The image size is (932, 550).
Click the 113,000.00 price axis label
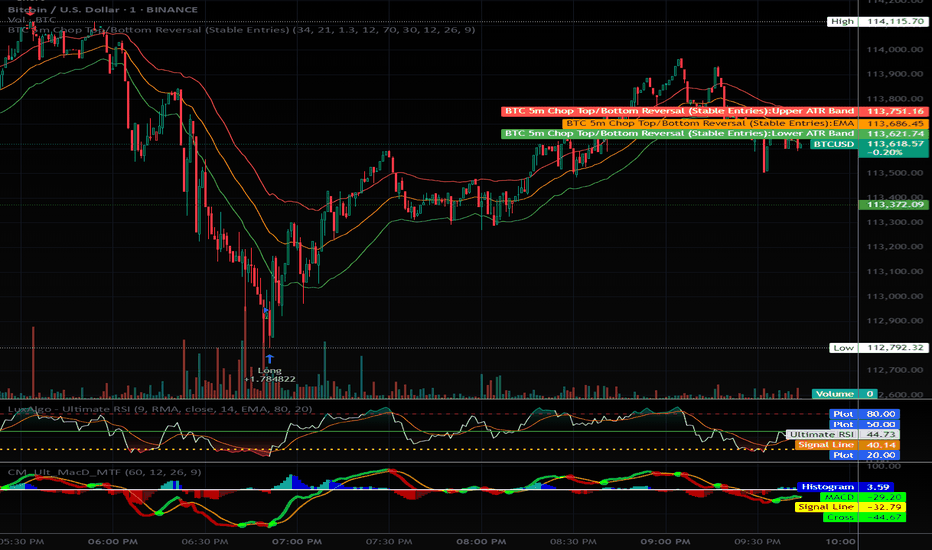point(895,296)
